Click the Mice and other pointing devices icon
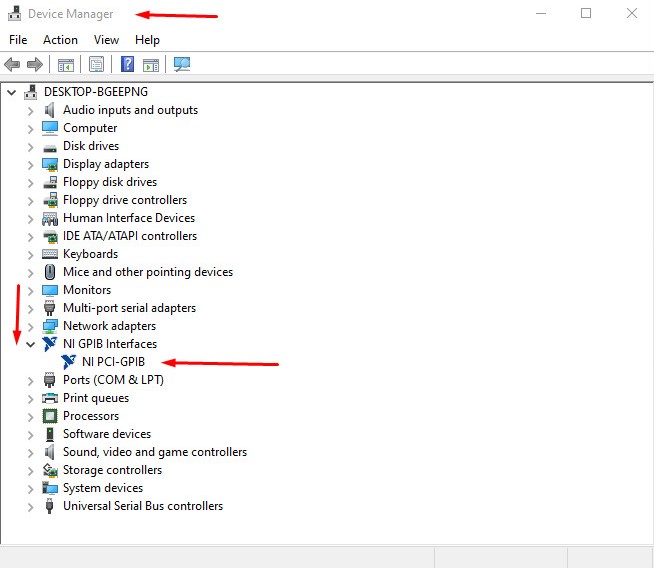The height and width of the screenshot is (568, 654). coord(50,272)
